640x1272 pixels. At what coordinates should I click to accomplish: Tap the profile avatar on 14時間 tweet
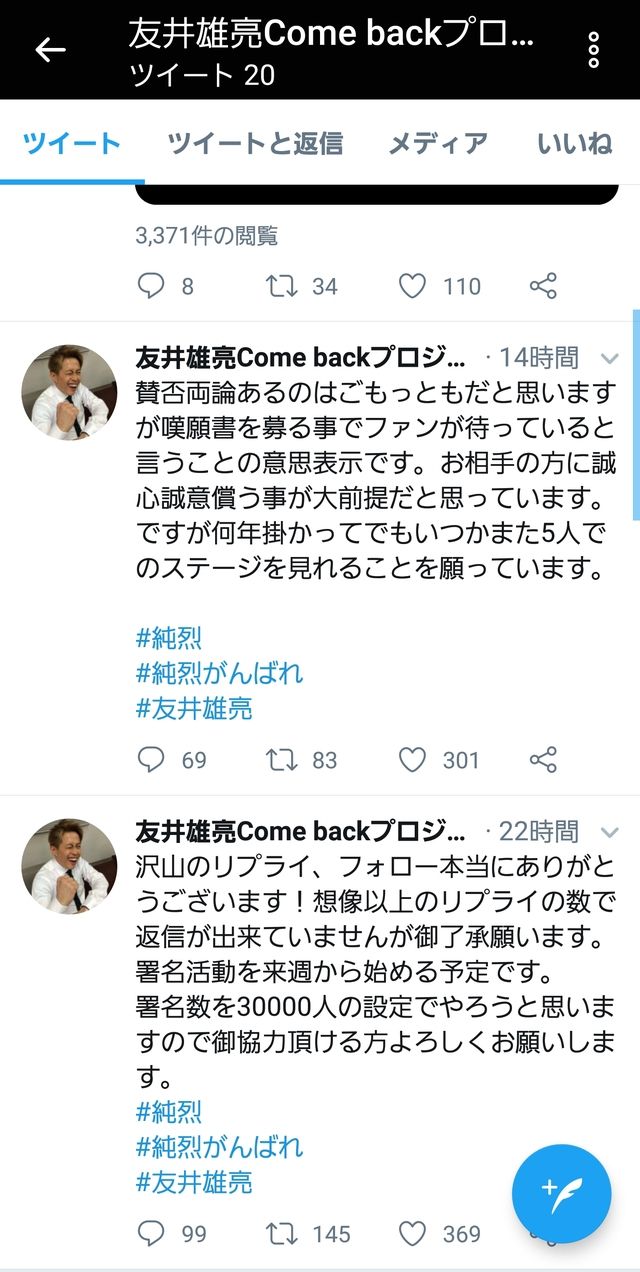(x=69, y=393)
